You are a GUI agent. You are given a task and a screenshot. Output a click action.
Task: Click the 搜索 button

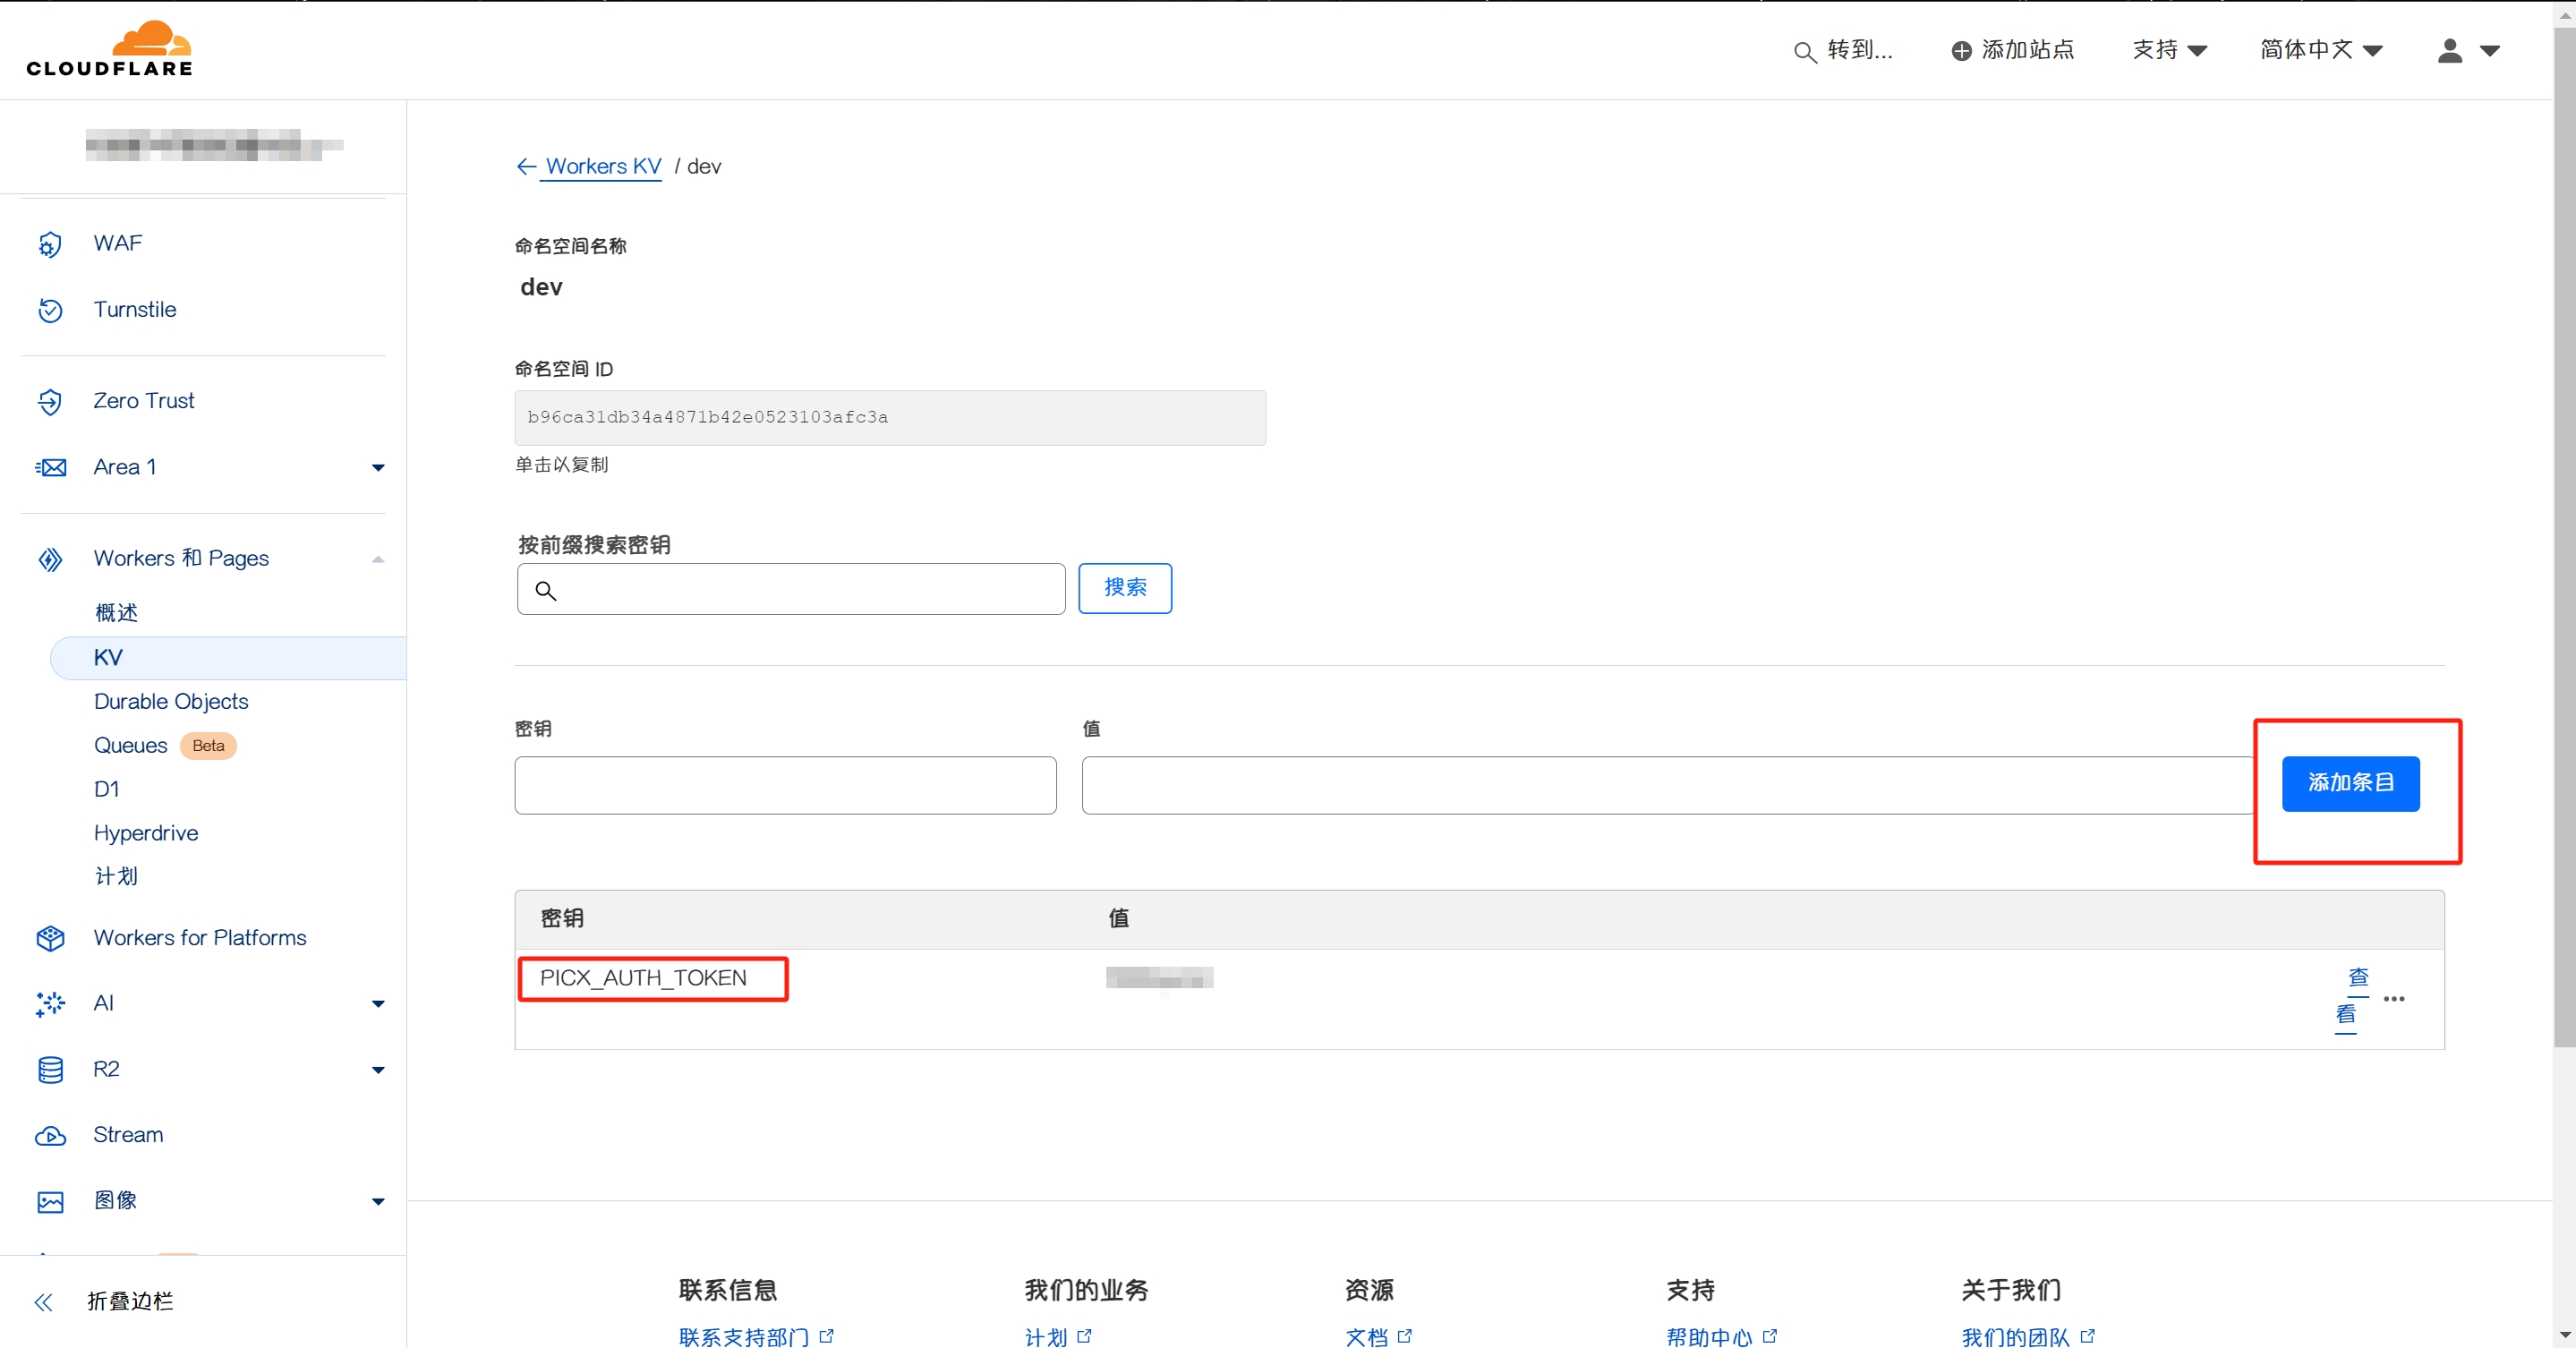[1125, 588]
